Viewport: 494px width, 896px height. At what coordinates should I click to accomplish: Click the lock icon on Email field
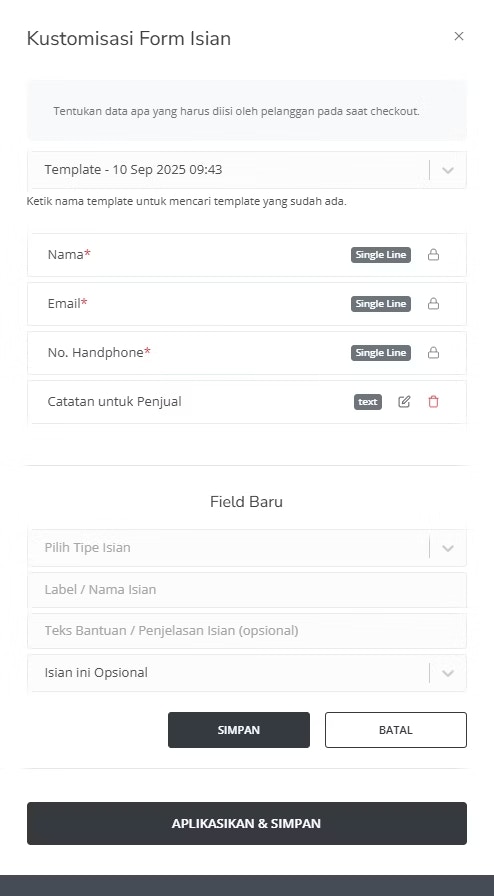433,304
